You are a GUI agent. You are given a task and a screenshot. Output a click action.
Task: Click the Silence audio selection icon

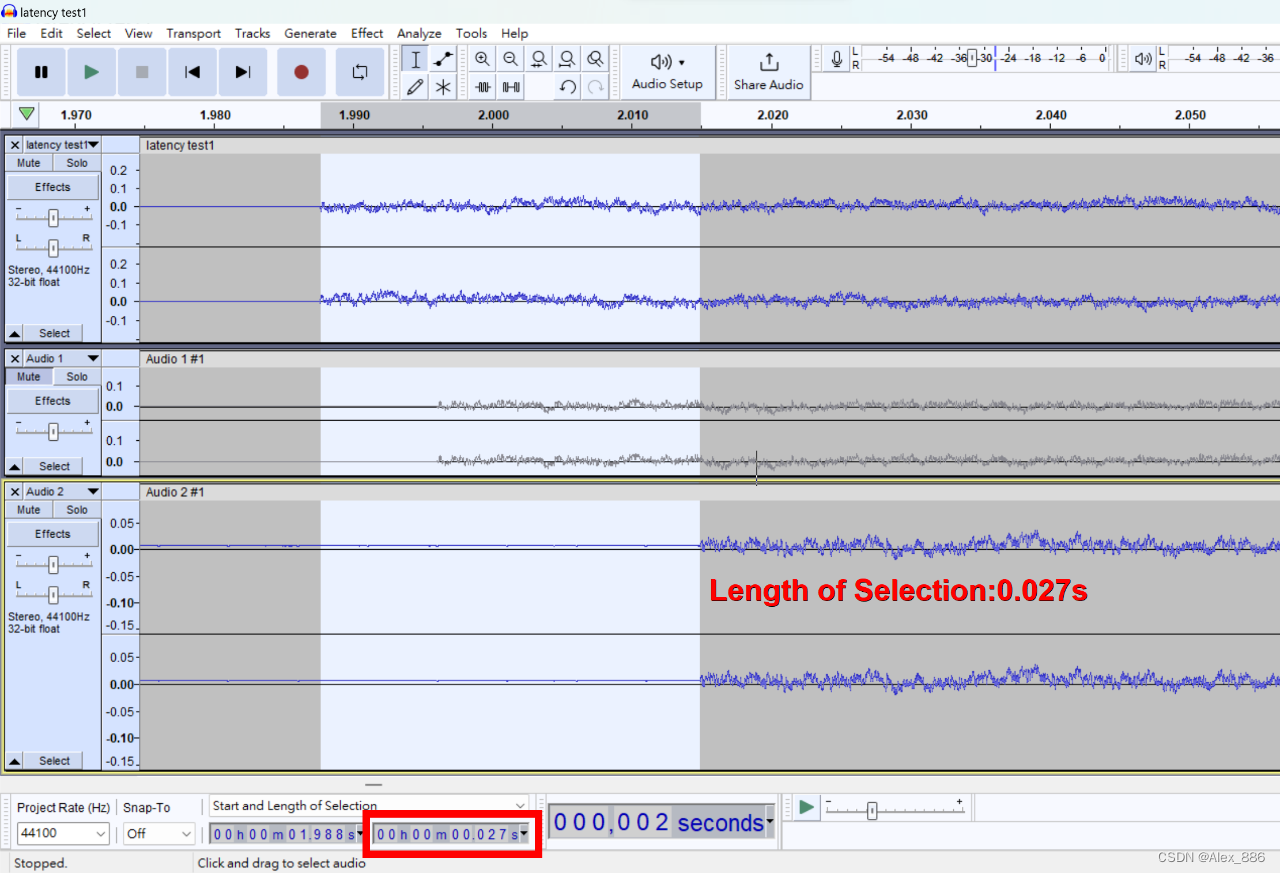tap(510, 87)
